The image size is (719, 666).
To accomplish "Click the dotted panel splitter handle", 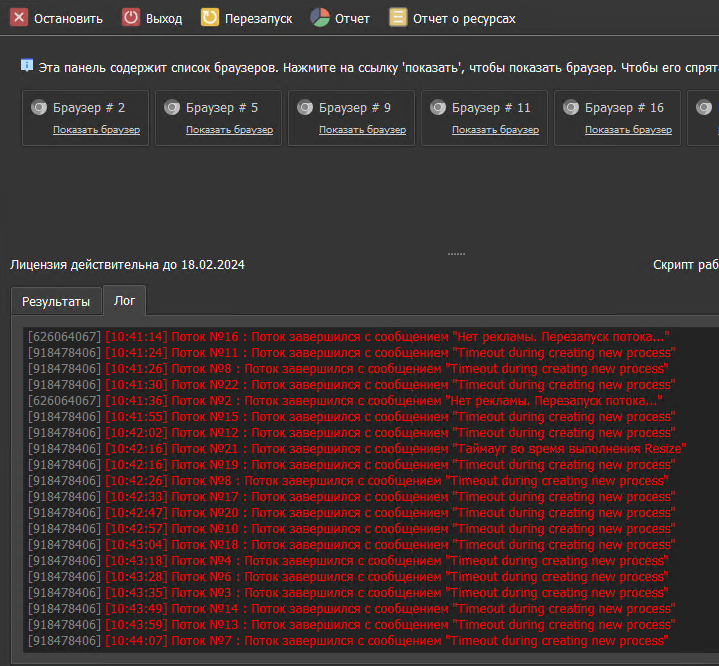I will tap(456, 253).
